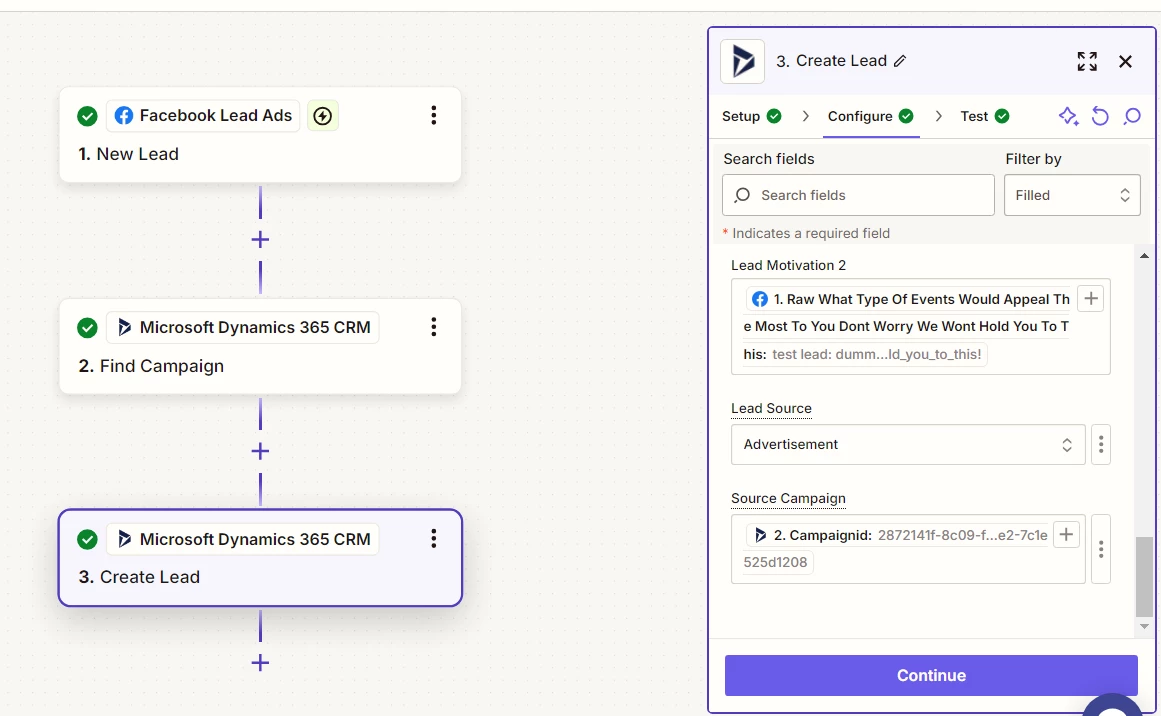The width and height of the screenshot is (1161, 716).
Task: Rename step using the pencil edit icon
Action: click(x=900, y=61)
